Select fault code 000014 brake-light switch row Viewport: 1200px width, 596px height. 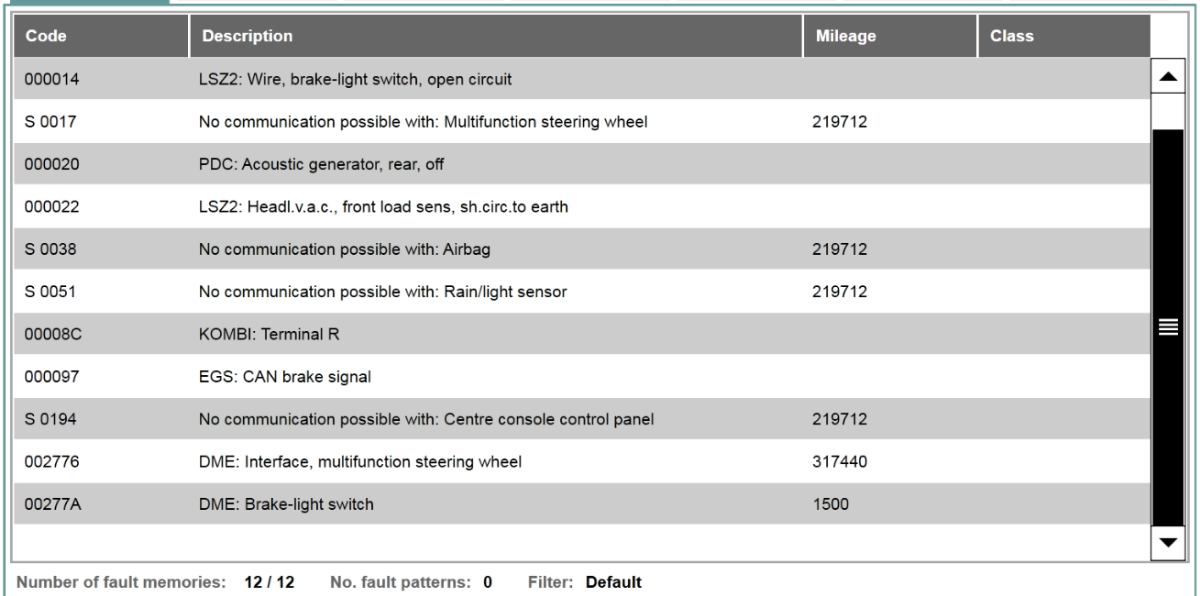[583, 78]
